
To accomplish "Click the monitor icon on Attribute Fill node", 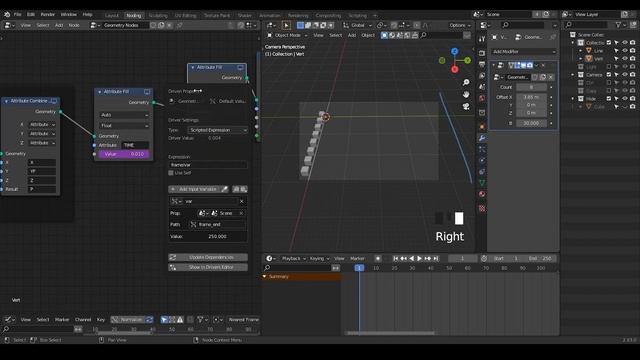I will tap(147, 92).
